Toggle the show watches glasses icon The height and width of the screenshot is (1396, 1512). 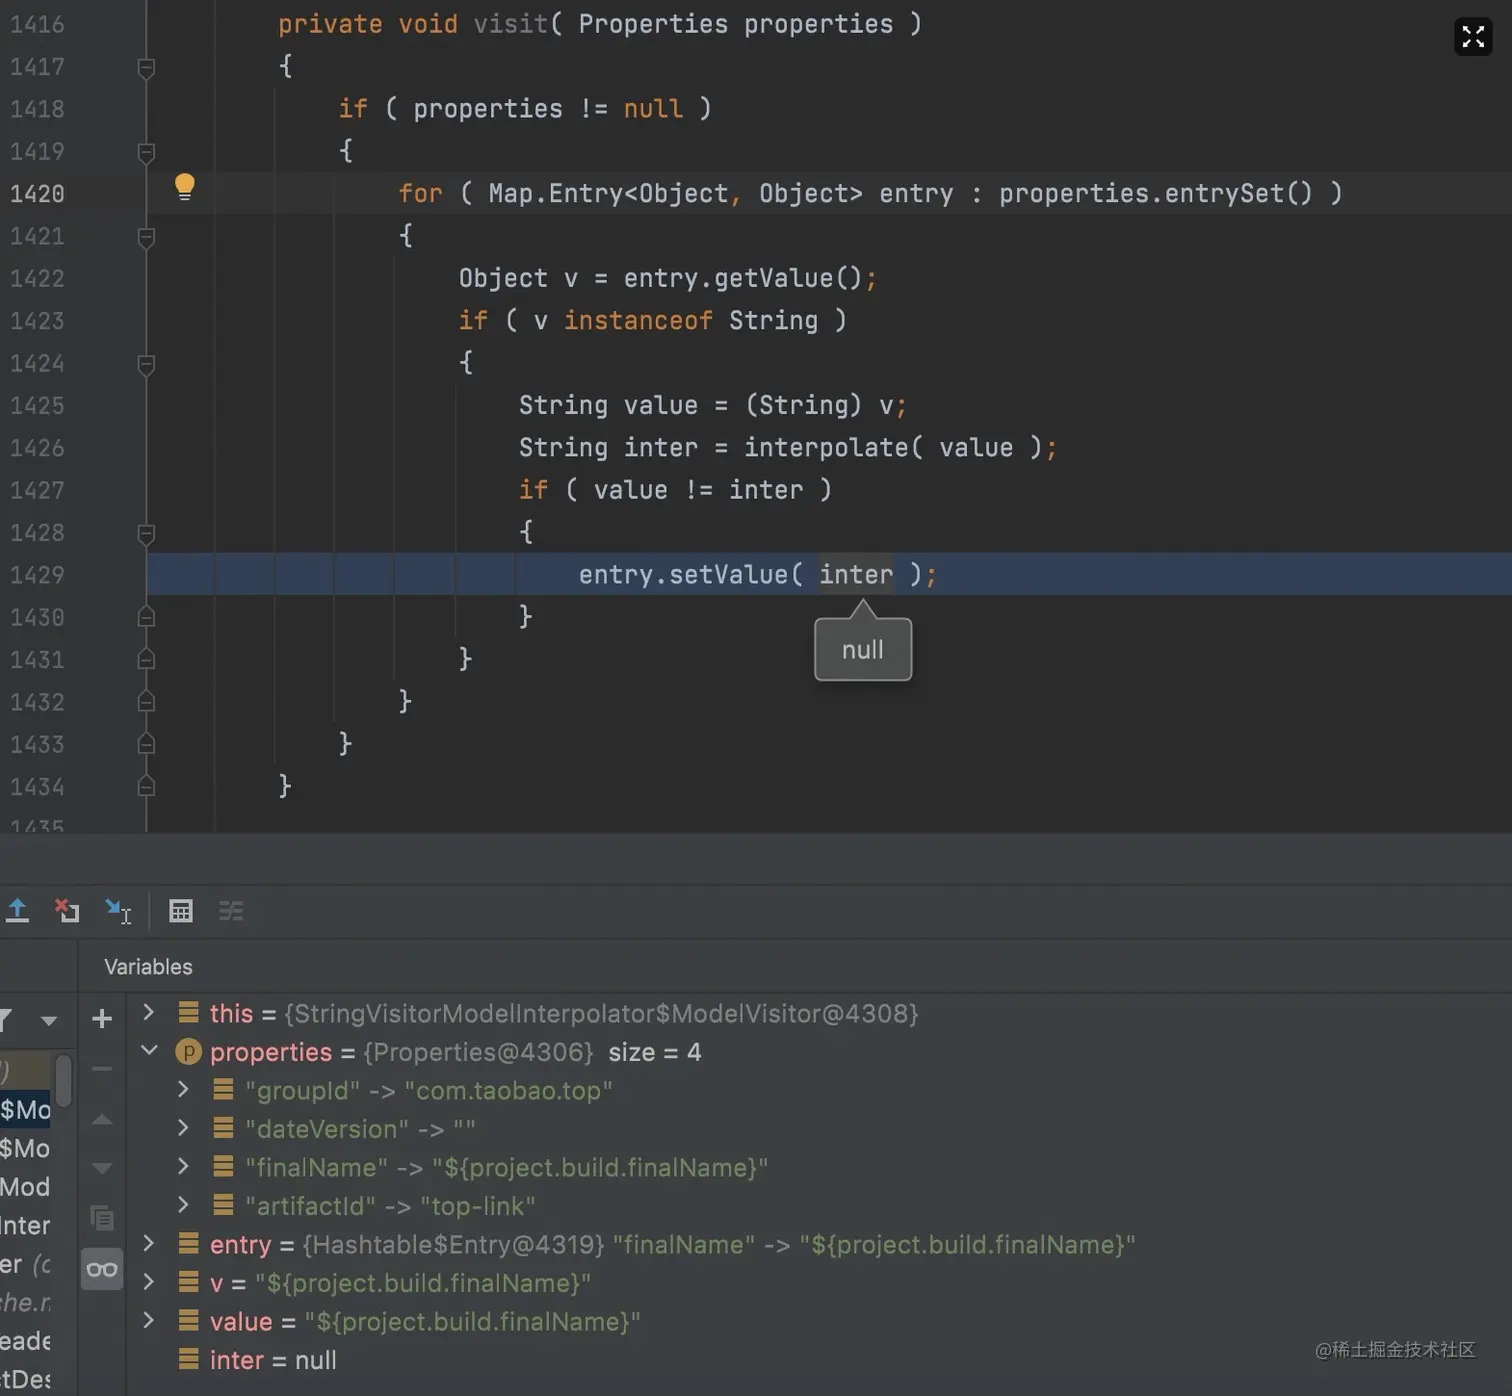[x=102, y=1269]
